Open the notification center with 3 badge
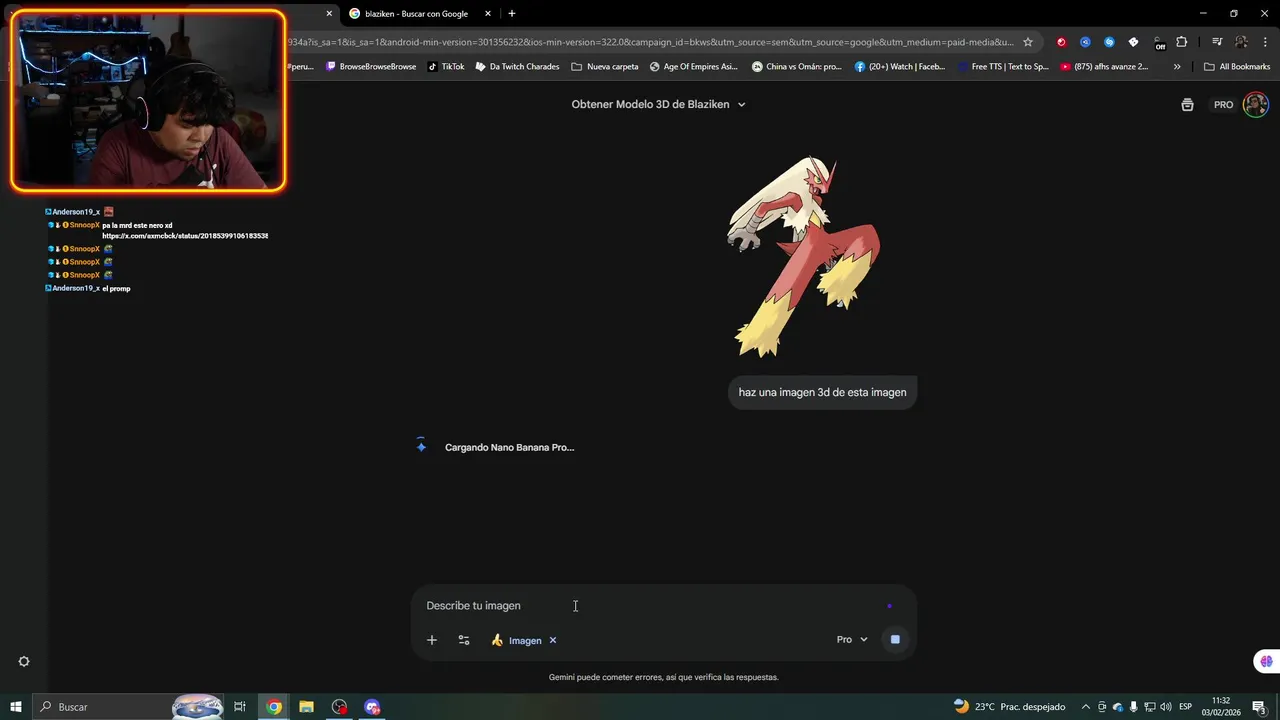The height and width of the screenshot is (720, 1280). tap(1260, 707)
